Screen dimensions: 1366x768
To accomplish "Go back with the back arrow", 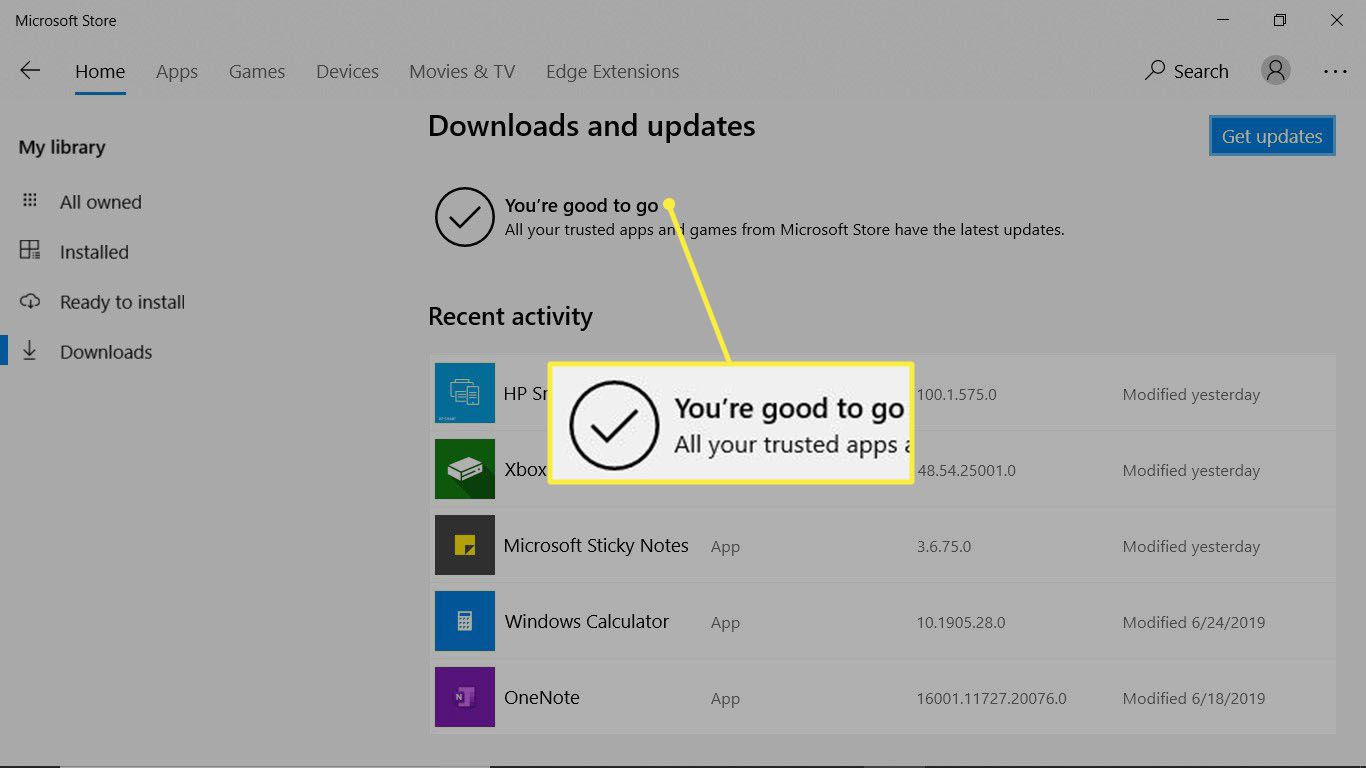I will [30, 71].
